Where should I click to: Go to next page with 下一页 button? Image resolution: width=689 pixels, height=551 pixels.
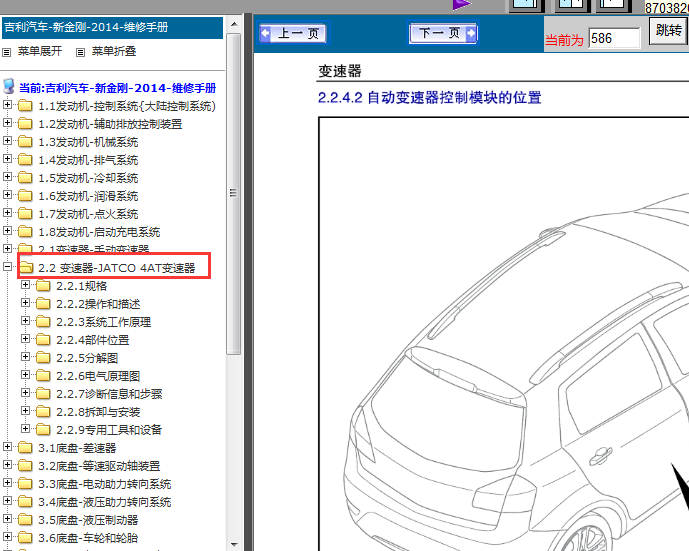tap(443, 33)
